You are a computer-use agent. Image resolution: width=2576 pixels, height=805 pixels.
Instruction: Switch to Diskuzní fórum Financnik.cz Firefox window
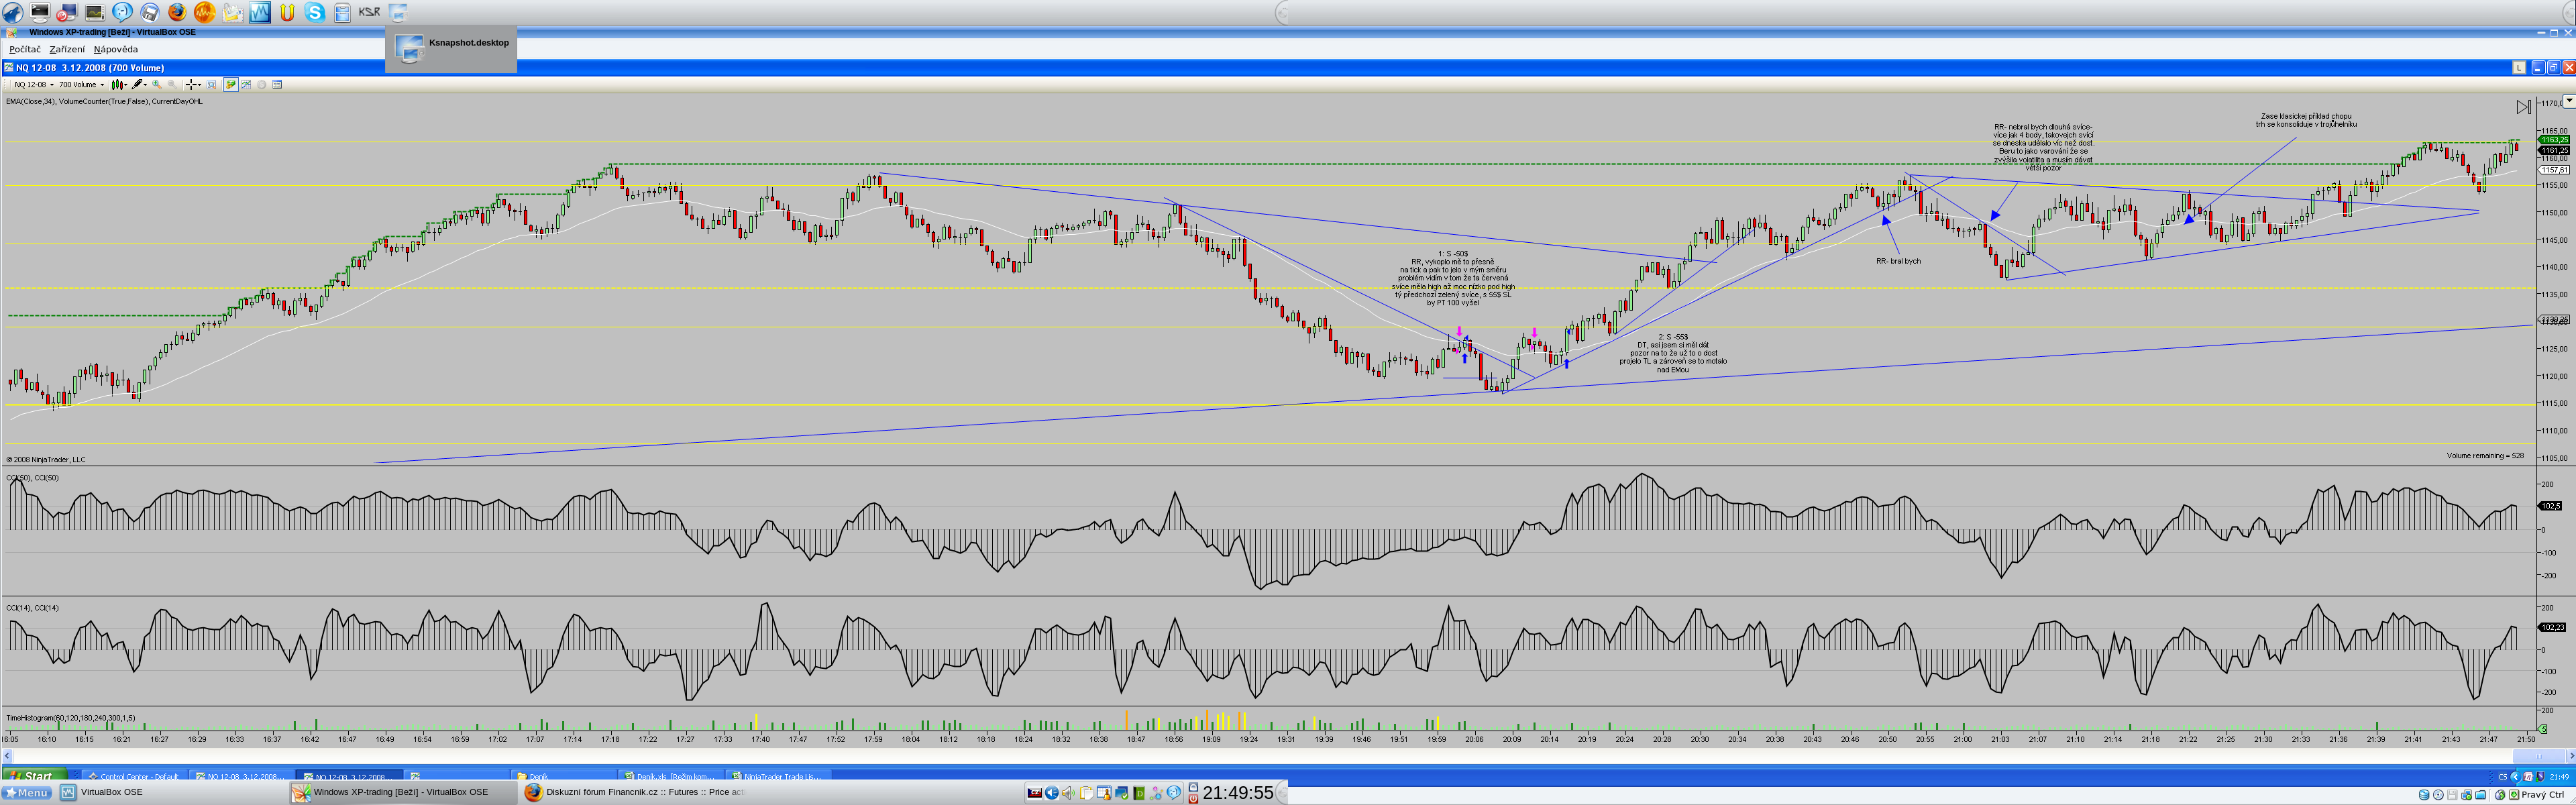click(x=640, y=792)
